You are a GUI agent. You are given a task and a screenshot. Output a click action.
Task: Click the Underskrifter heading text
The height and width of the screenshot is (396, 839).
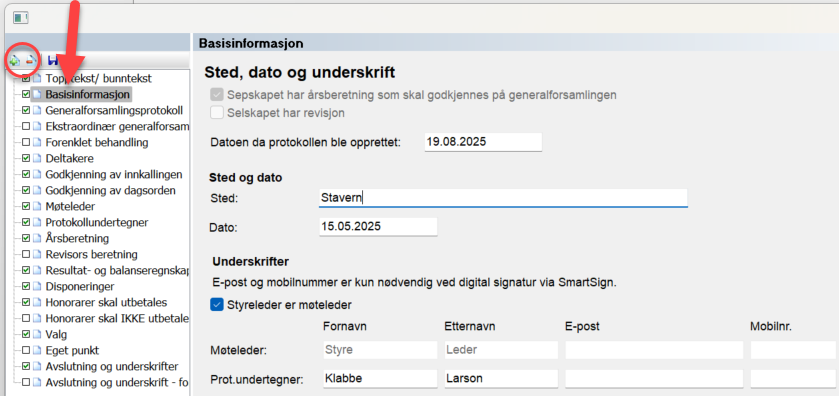pos(251,262)
